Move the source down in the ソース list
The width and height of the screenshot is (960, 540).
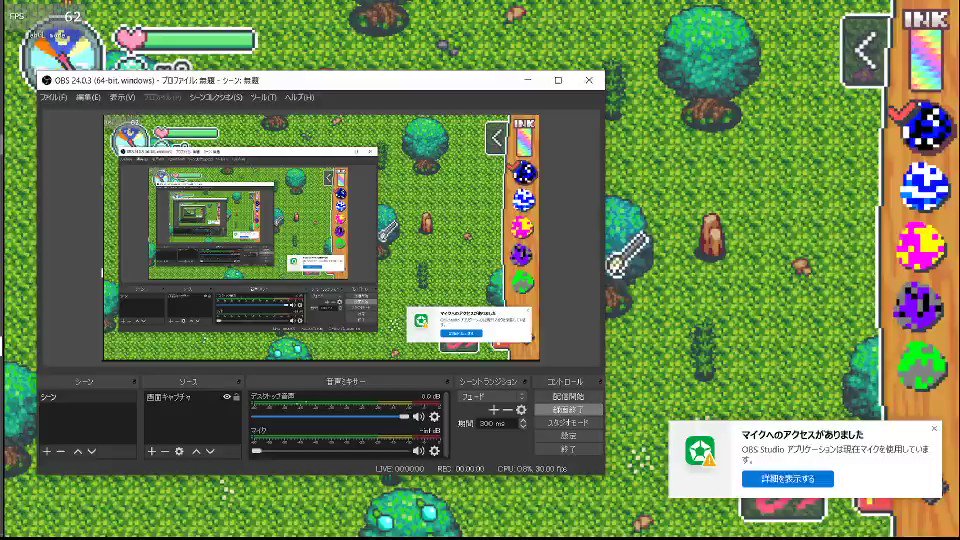(210, 451)
